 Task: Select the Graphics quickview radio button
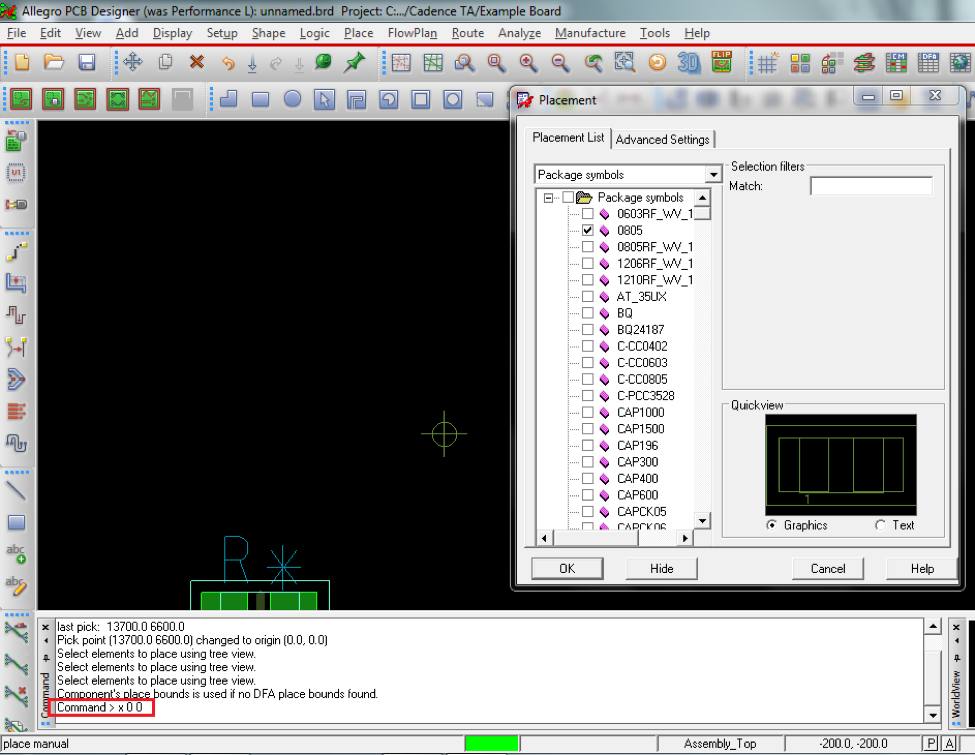click(772, 526)
